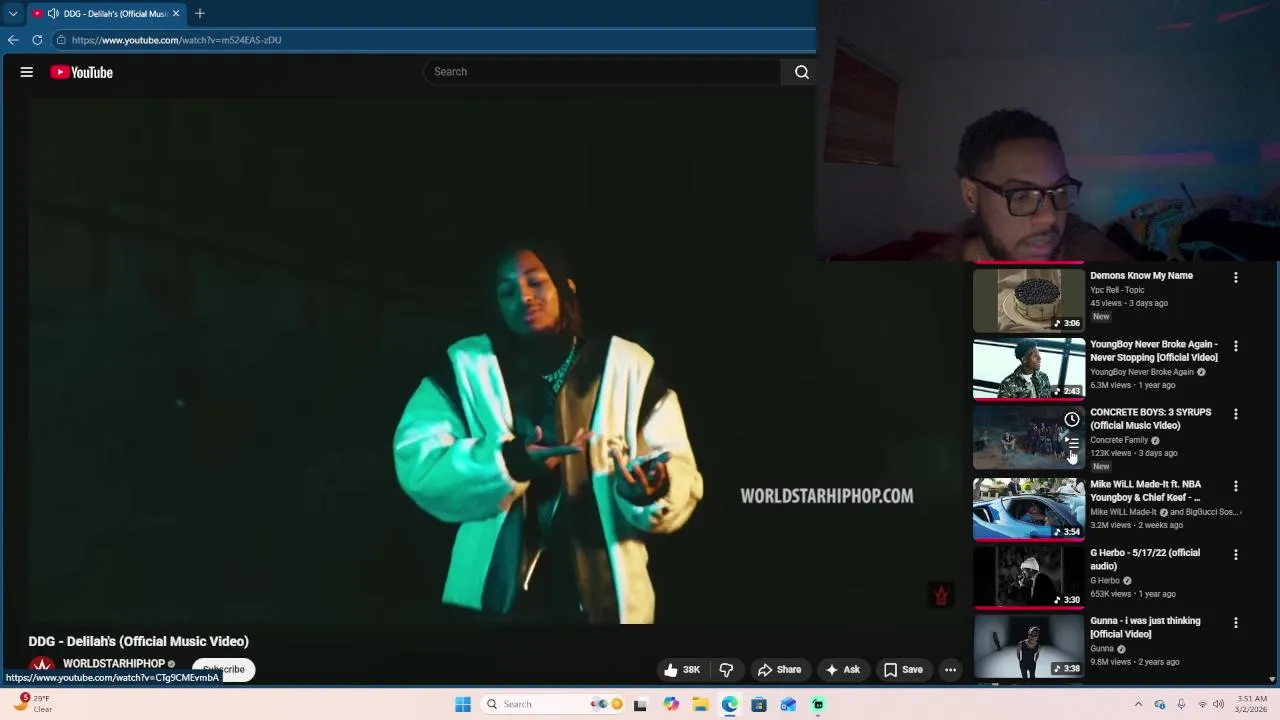
Task: Mute the tab via its speaker icon
Action: point(53,13)
